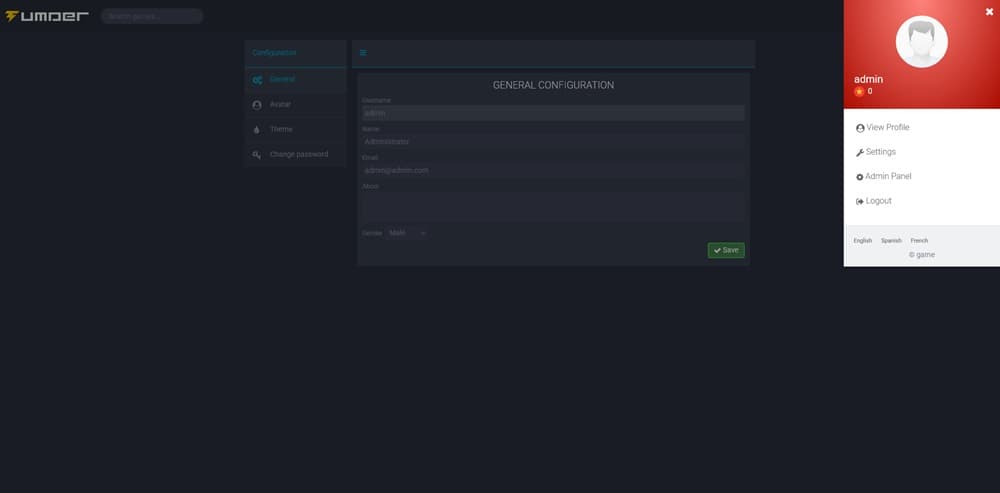Image resolution: width=1000 pixels, height=493 pixels.
Task: Switch the language to Spanish
Action: point(891,241)
